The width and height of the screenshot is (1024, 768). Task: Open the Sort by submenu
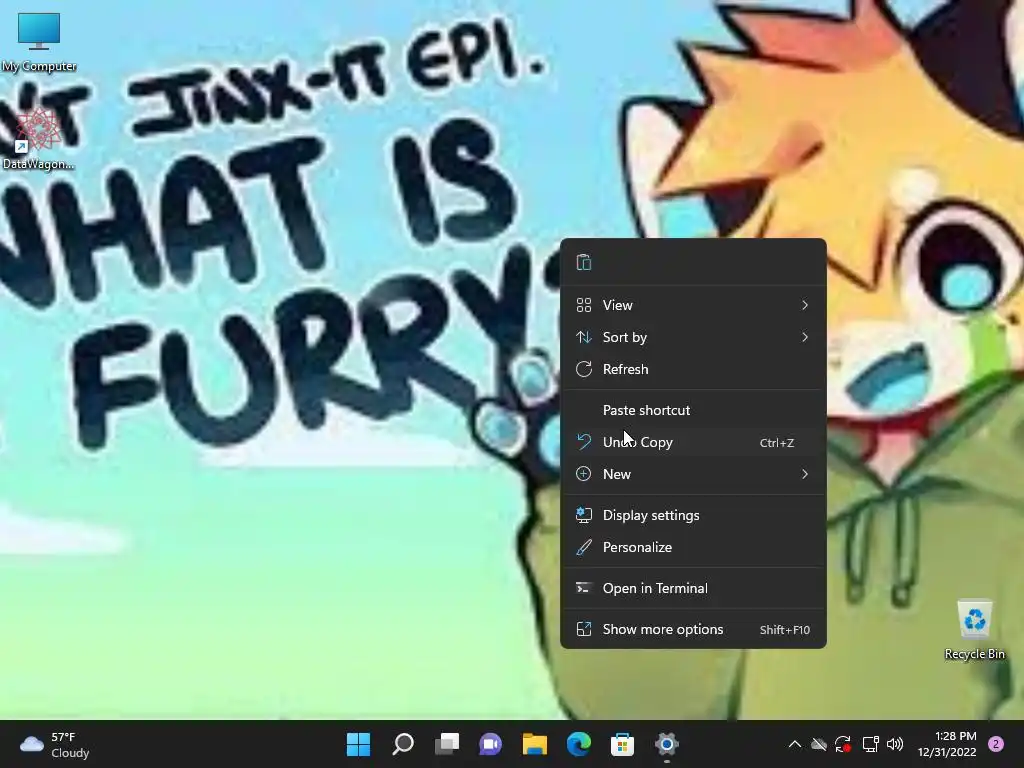click(x=694, y=337)
